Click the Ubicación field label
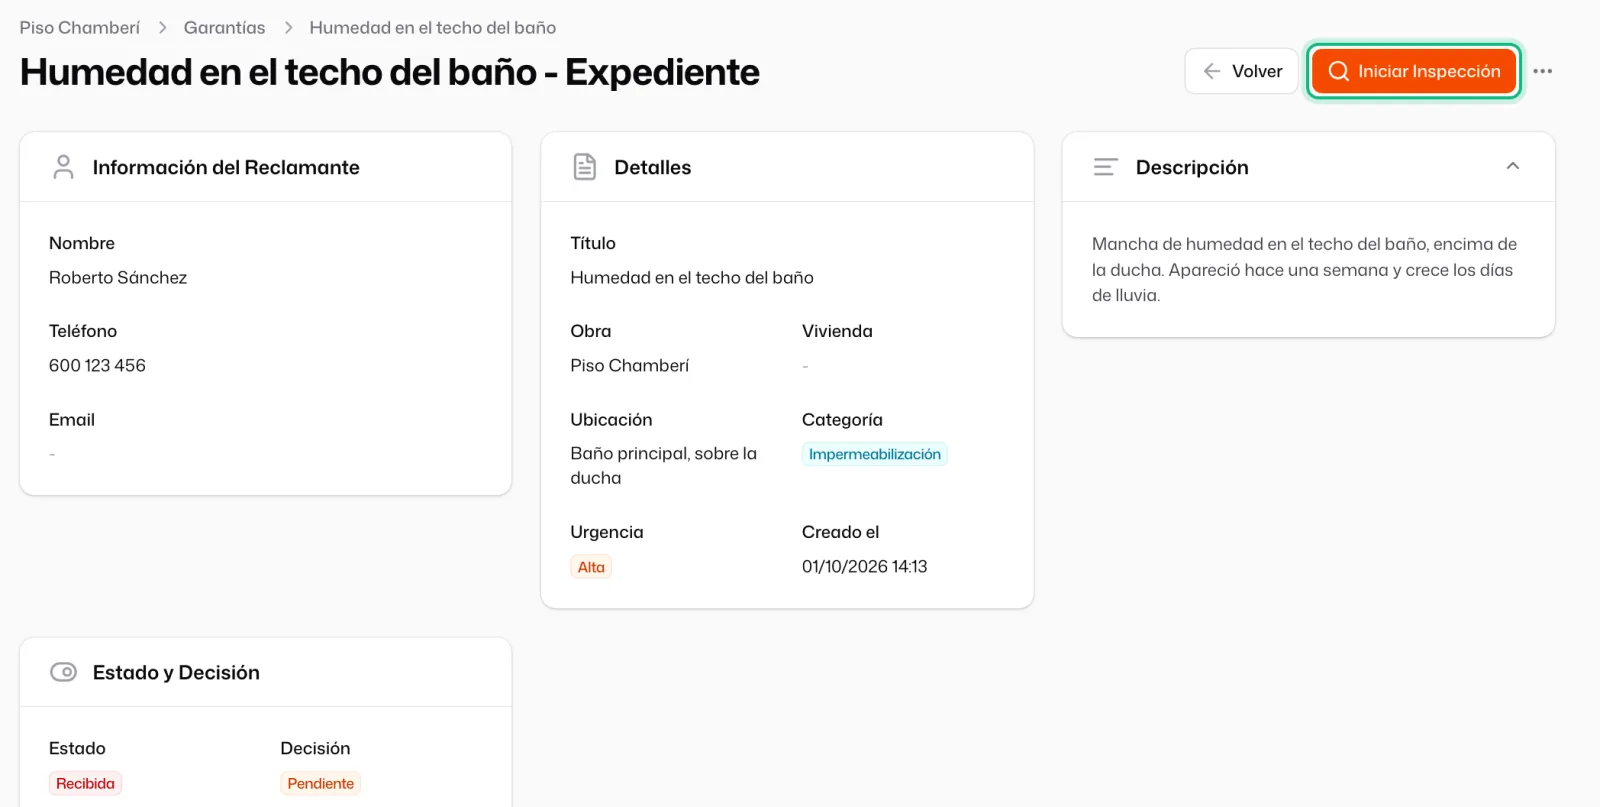This screenshot has width=1600, height=807. point(611,420)
